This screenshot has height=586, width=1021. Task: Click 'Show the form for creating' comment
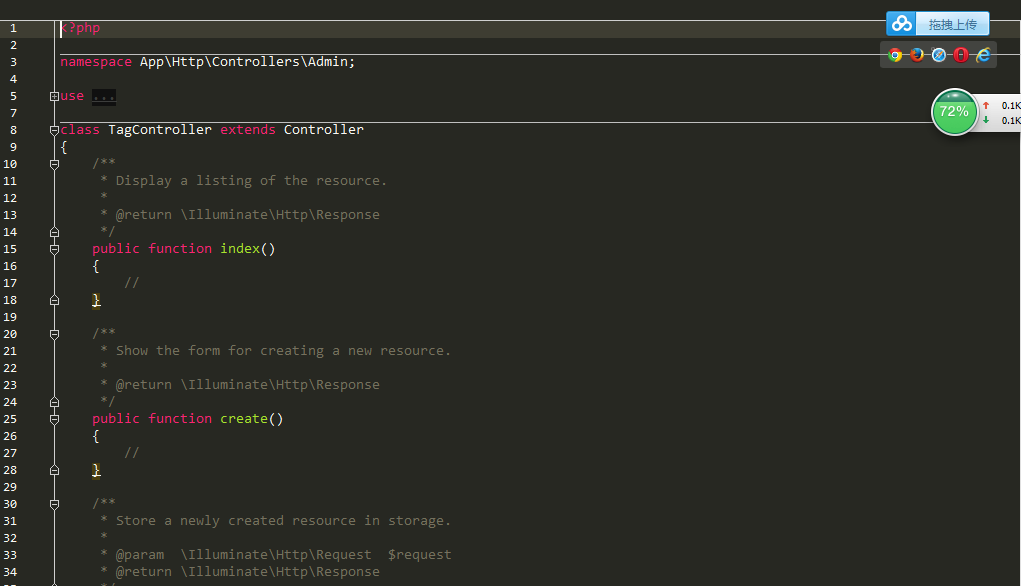219,351
